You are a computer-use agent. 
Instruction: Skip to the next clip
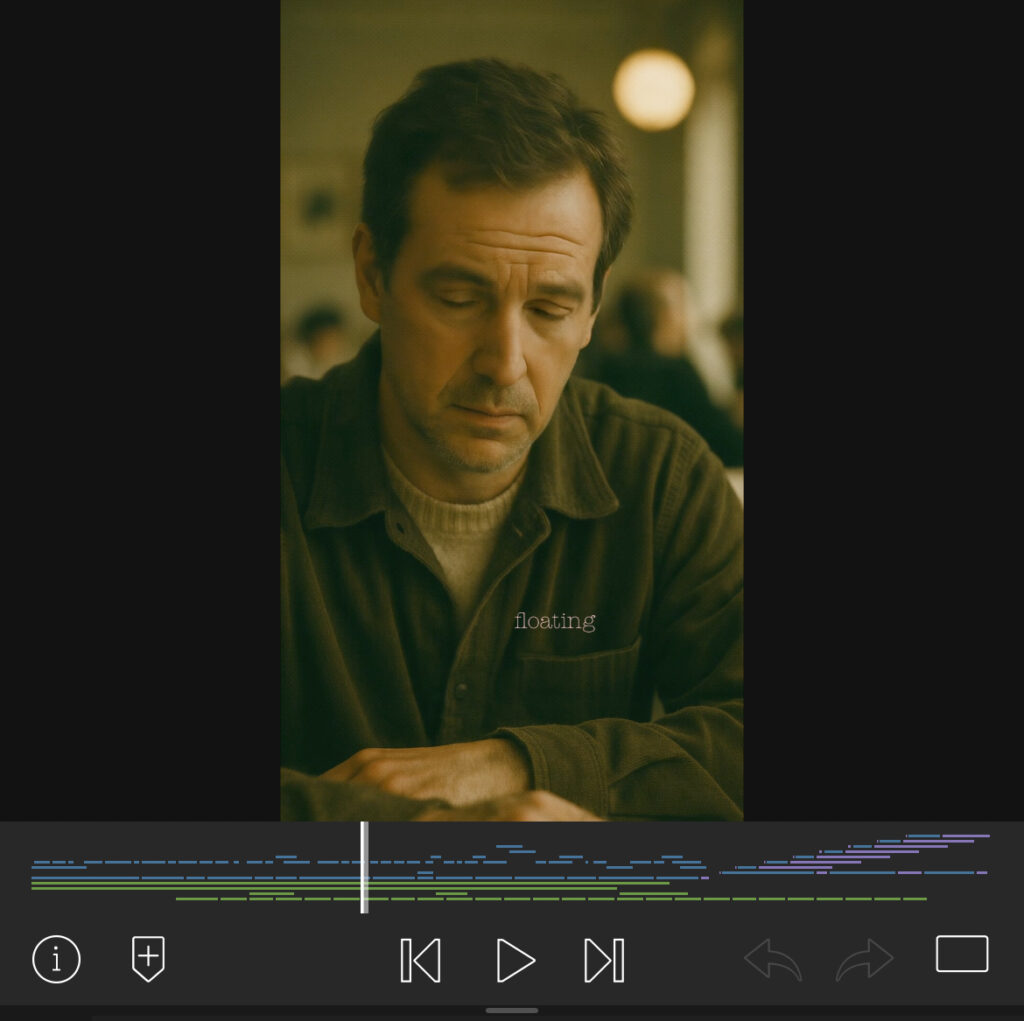coord(604,960)
